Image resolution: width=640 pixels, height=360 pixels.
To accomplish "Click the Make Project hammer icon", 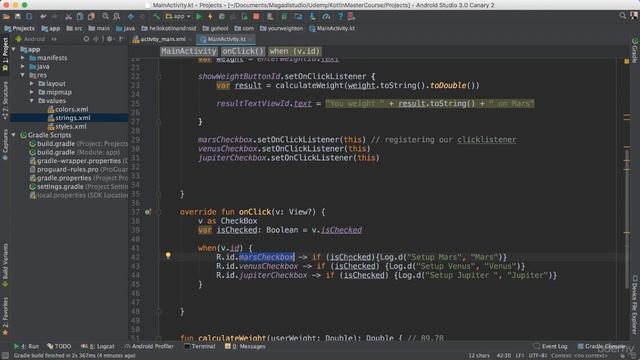I will tap(156, 17).
